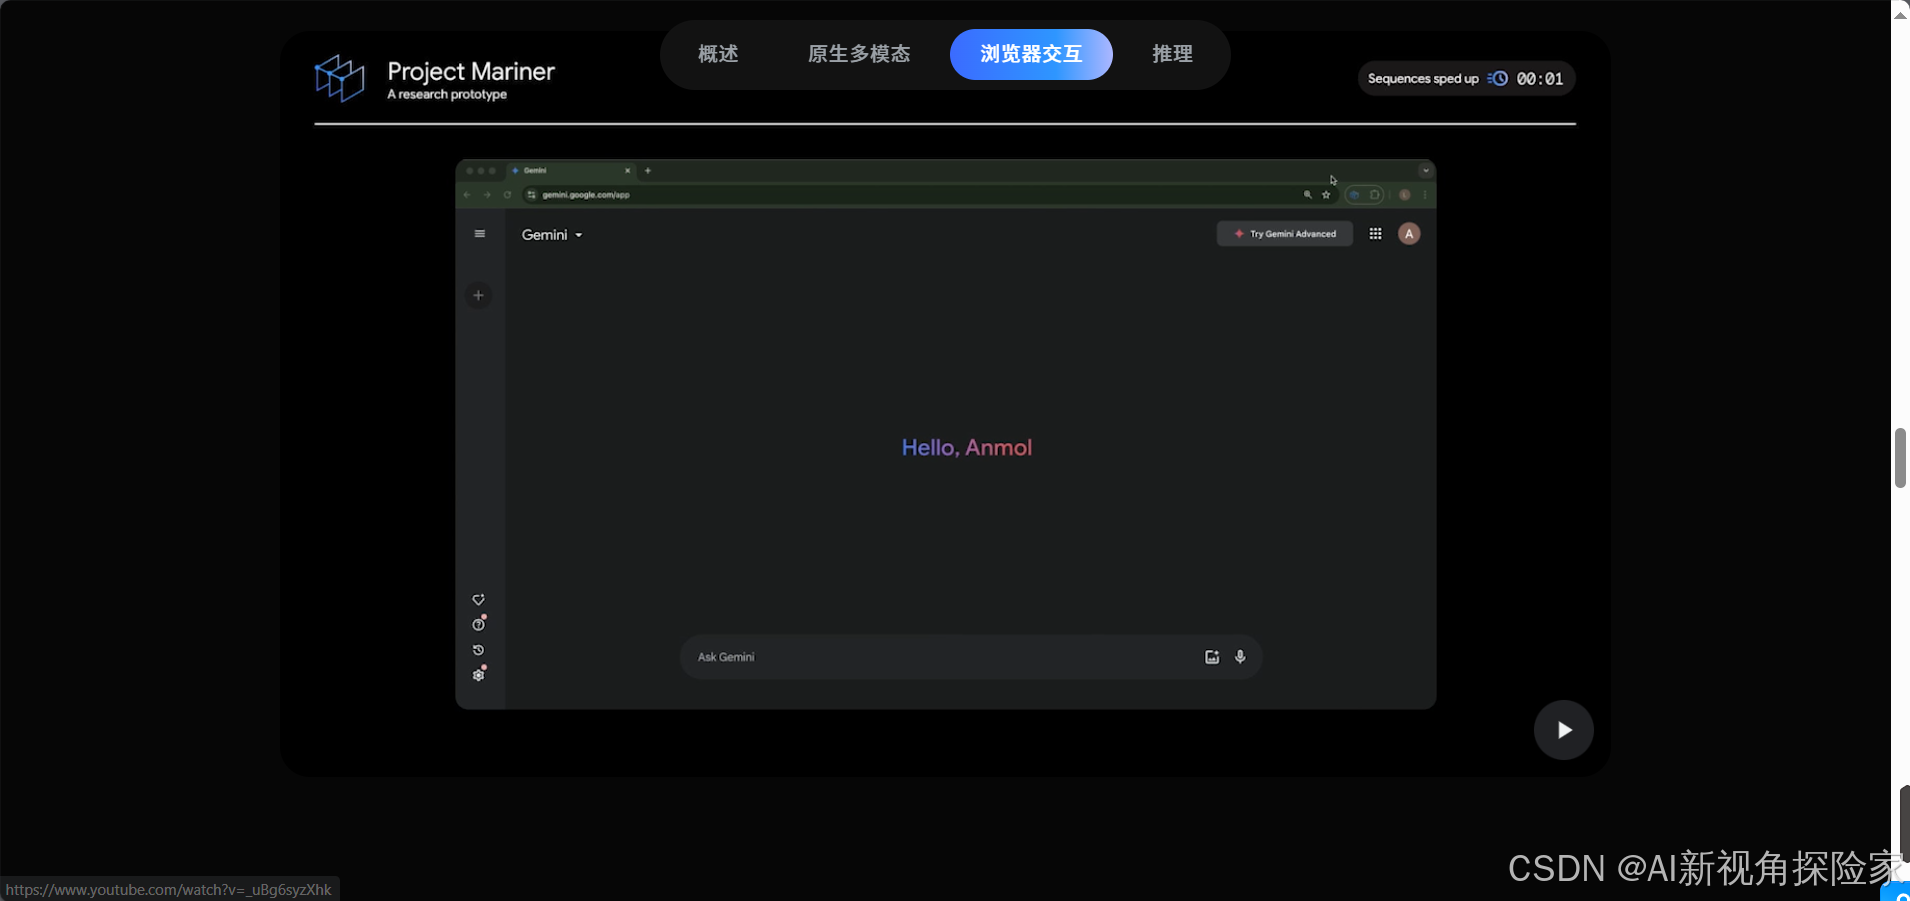This screenshot has width=1910, height=901.
Task: Click the site info icon in address bar
Action: (x=532, y=195)
